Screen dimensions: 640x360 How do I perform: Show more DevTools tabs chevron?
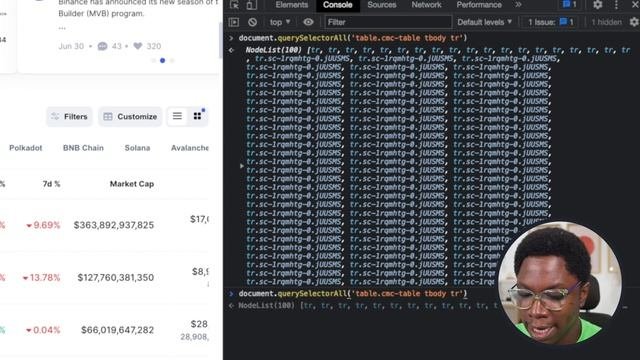[518, 5]
